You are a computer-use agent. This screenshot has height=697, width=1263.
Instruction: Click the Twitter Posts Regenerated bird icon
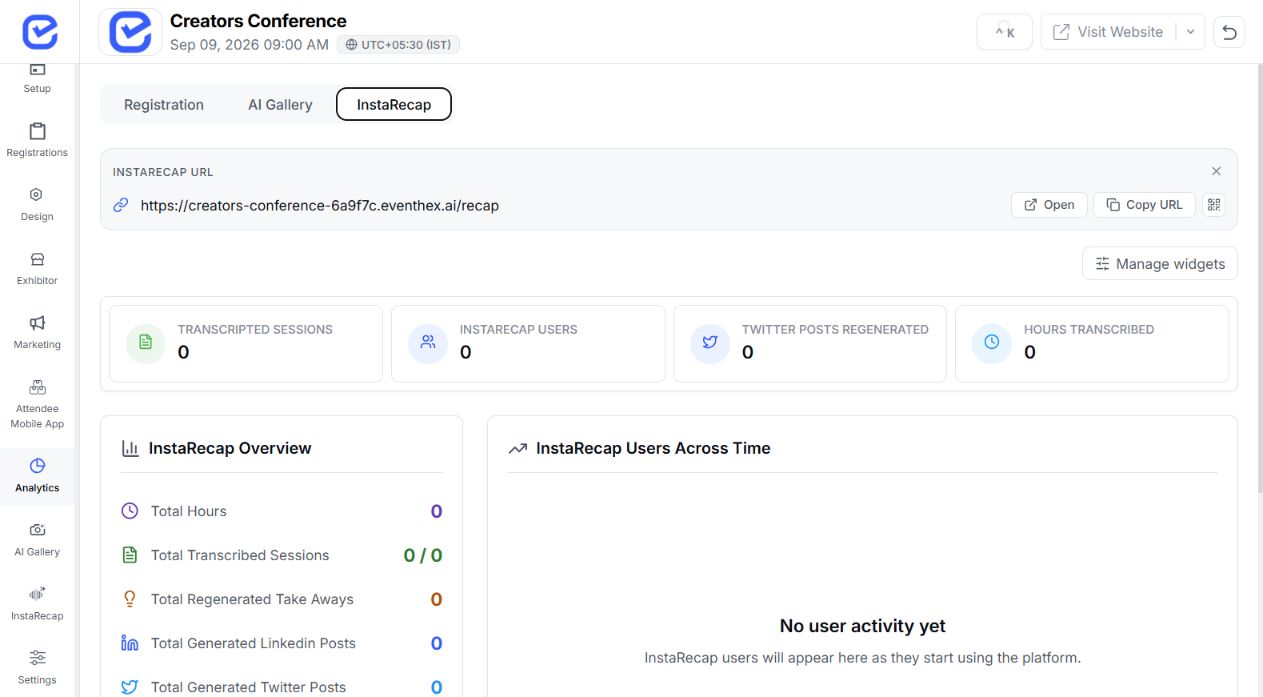pos(710,342)
